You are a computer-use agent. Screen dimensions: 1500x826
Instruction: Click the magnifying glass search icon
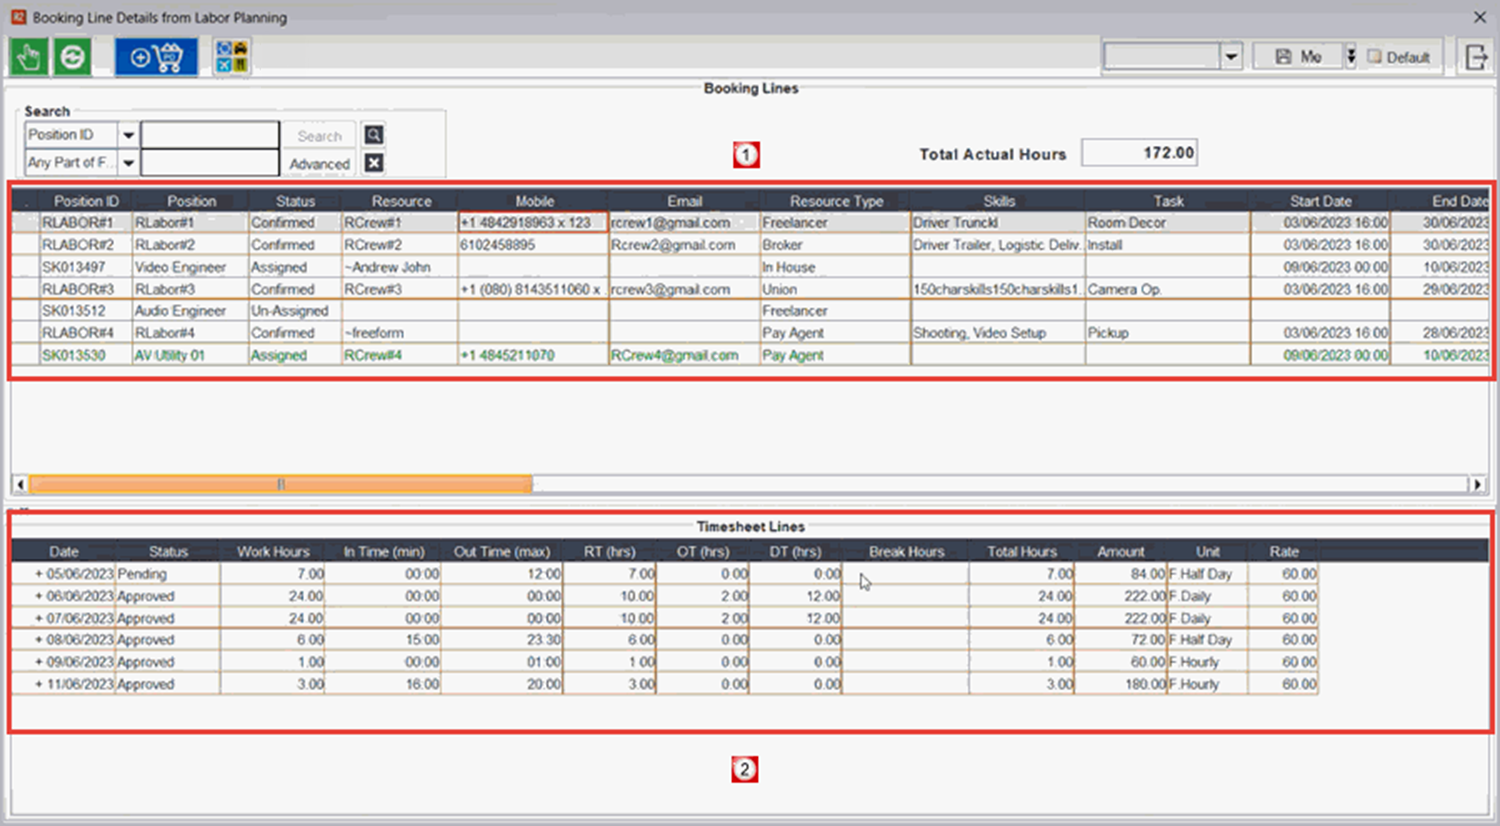tap(373, 135)
